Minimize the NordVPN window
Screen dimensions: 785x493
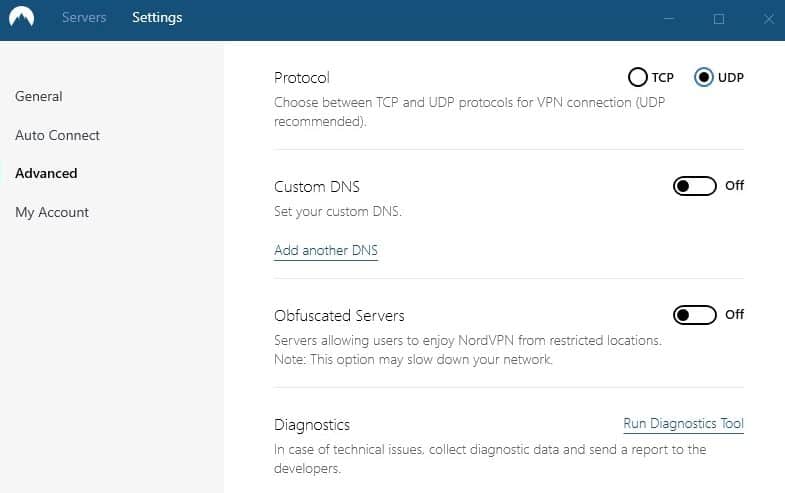(669, 19)
